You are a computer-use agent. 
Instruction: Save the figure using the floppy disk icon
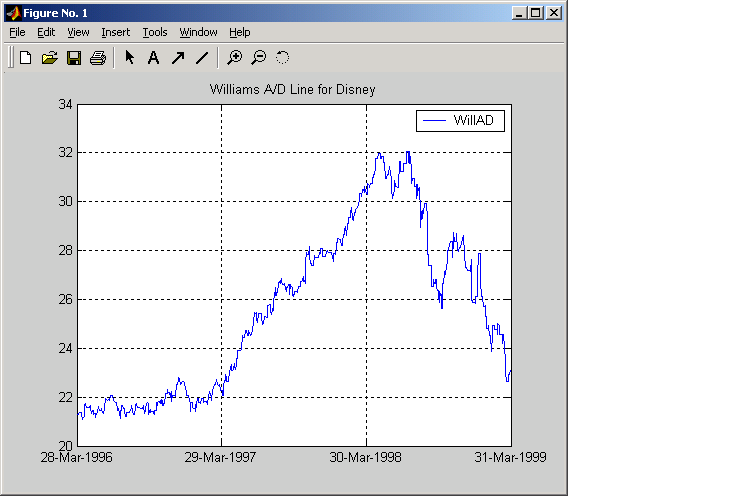(x=74, y=58)
